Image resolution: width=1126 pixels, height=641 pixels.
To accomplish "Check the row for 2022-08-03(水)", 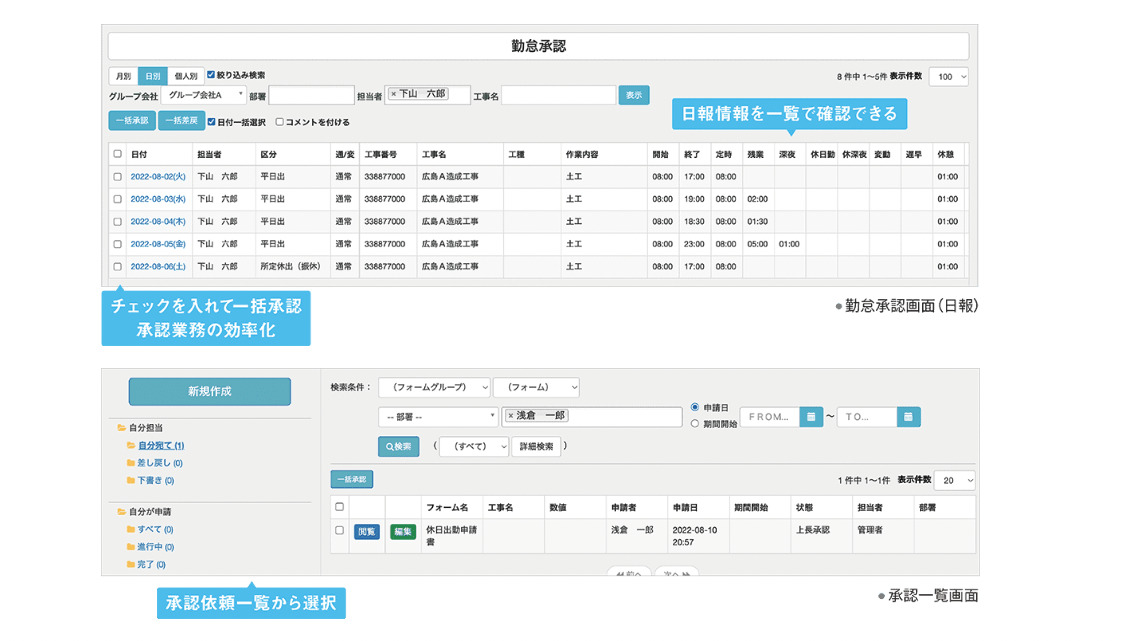I will (118, 199).
